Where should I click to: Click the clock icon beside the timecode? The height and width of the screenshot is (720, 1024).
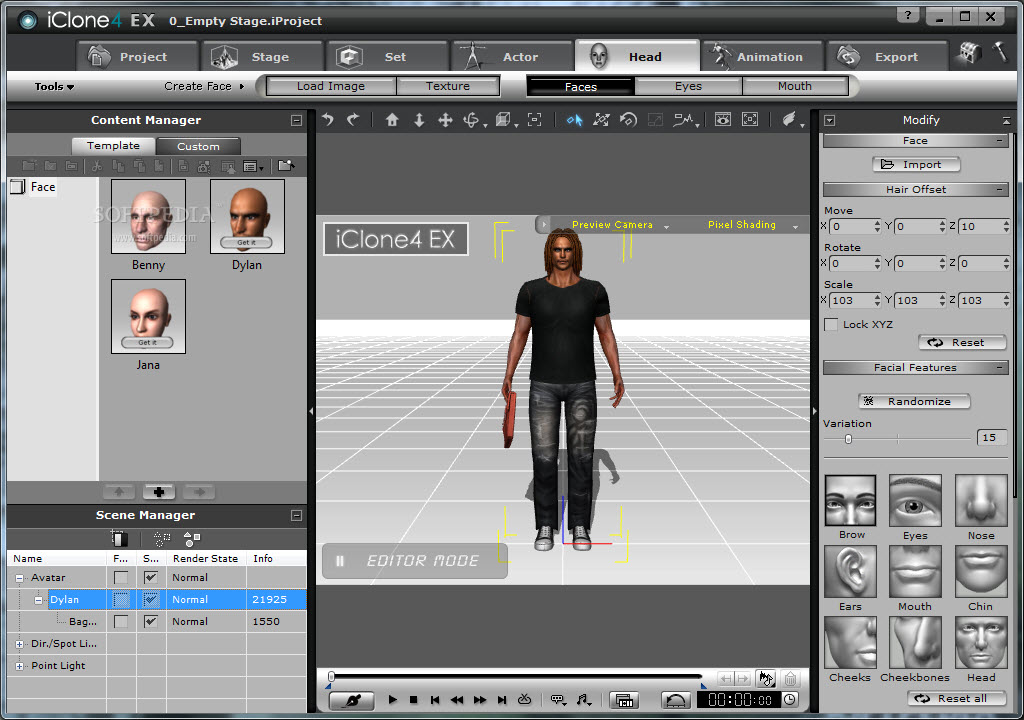coord(790,700)
